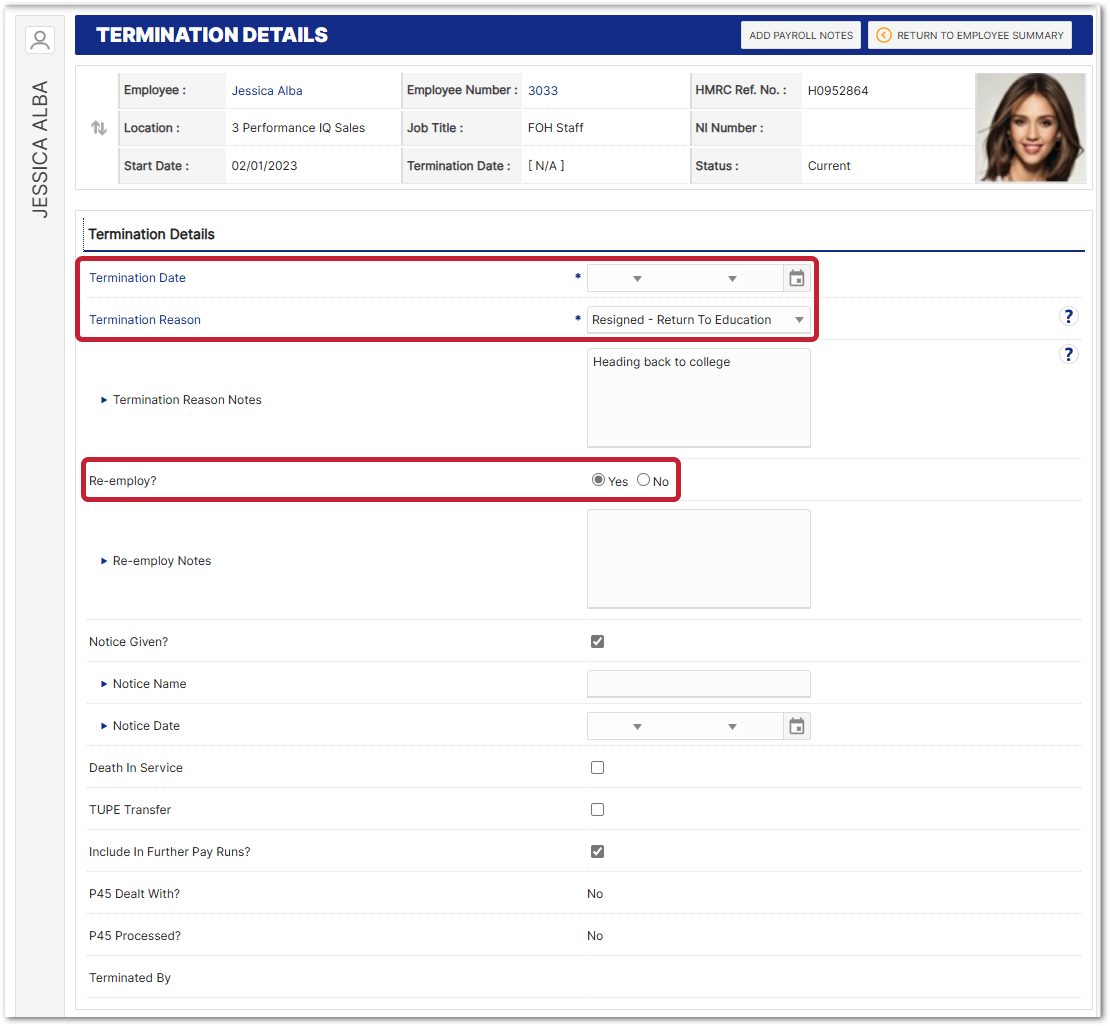Open the Notice Date calendar picker
The width and height of the screenshot is (1110, 1026).
(x=797, y=727)
